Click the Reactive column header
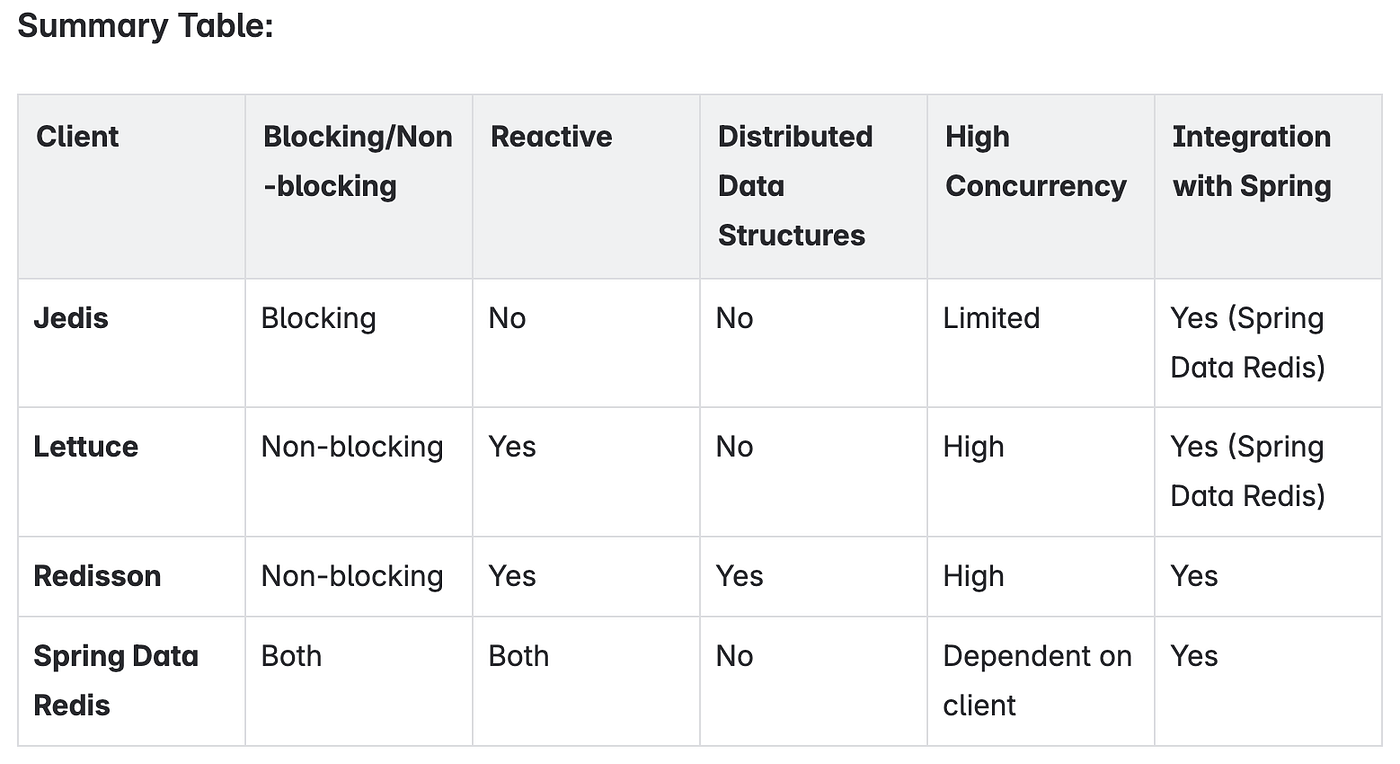This screenshot has width=1400, height=764. 551,136
